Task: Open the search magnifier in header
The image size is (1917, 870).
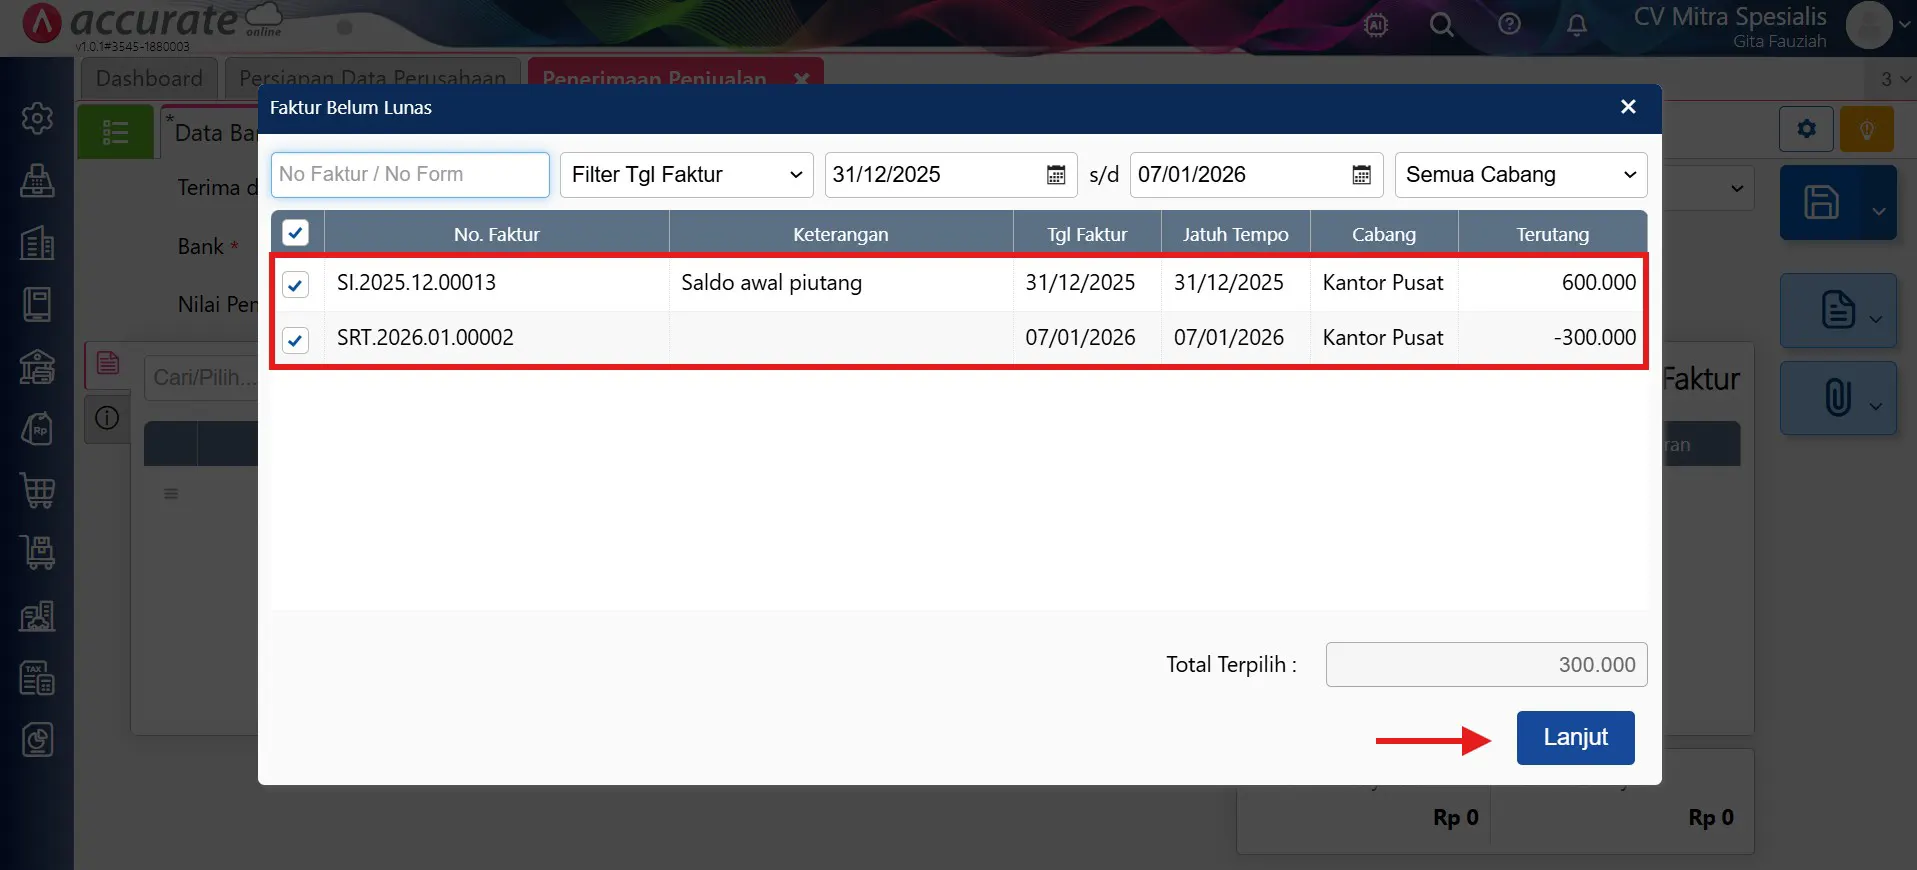Action: pyautogui.click(x=1441, y=25)
